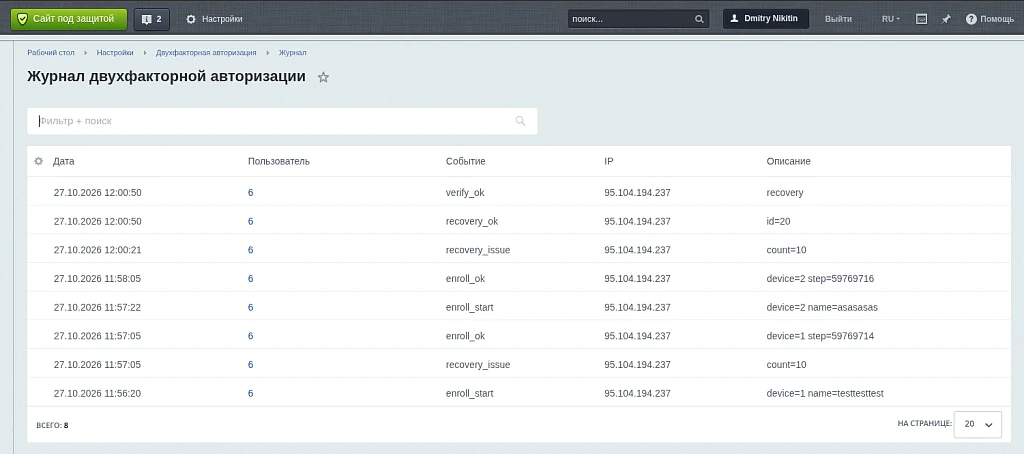Click the pin icon in top bar

[946, 19]
